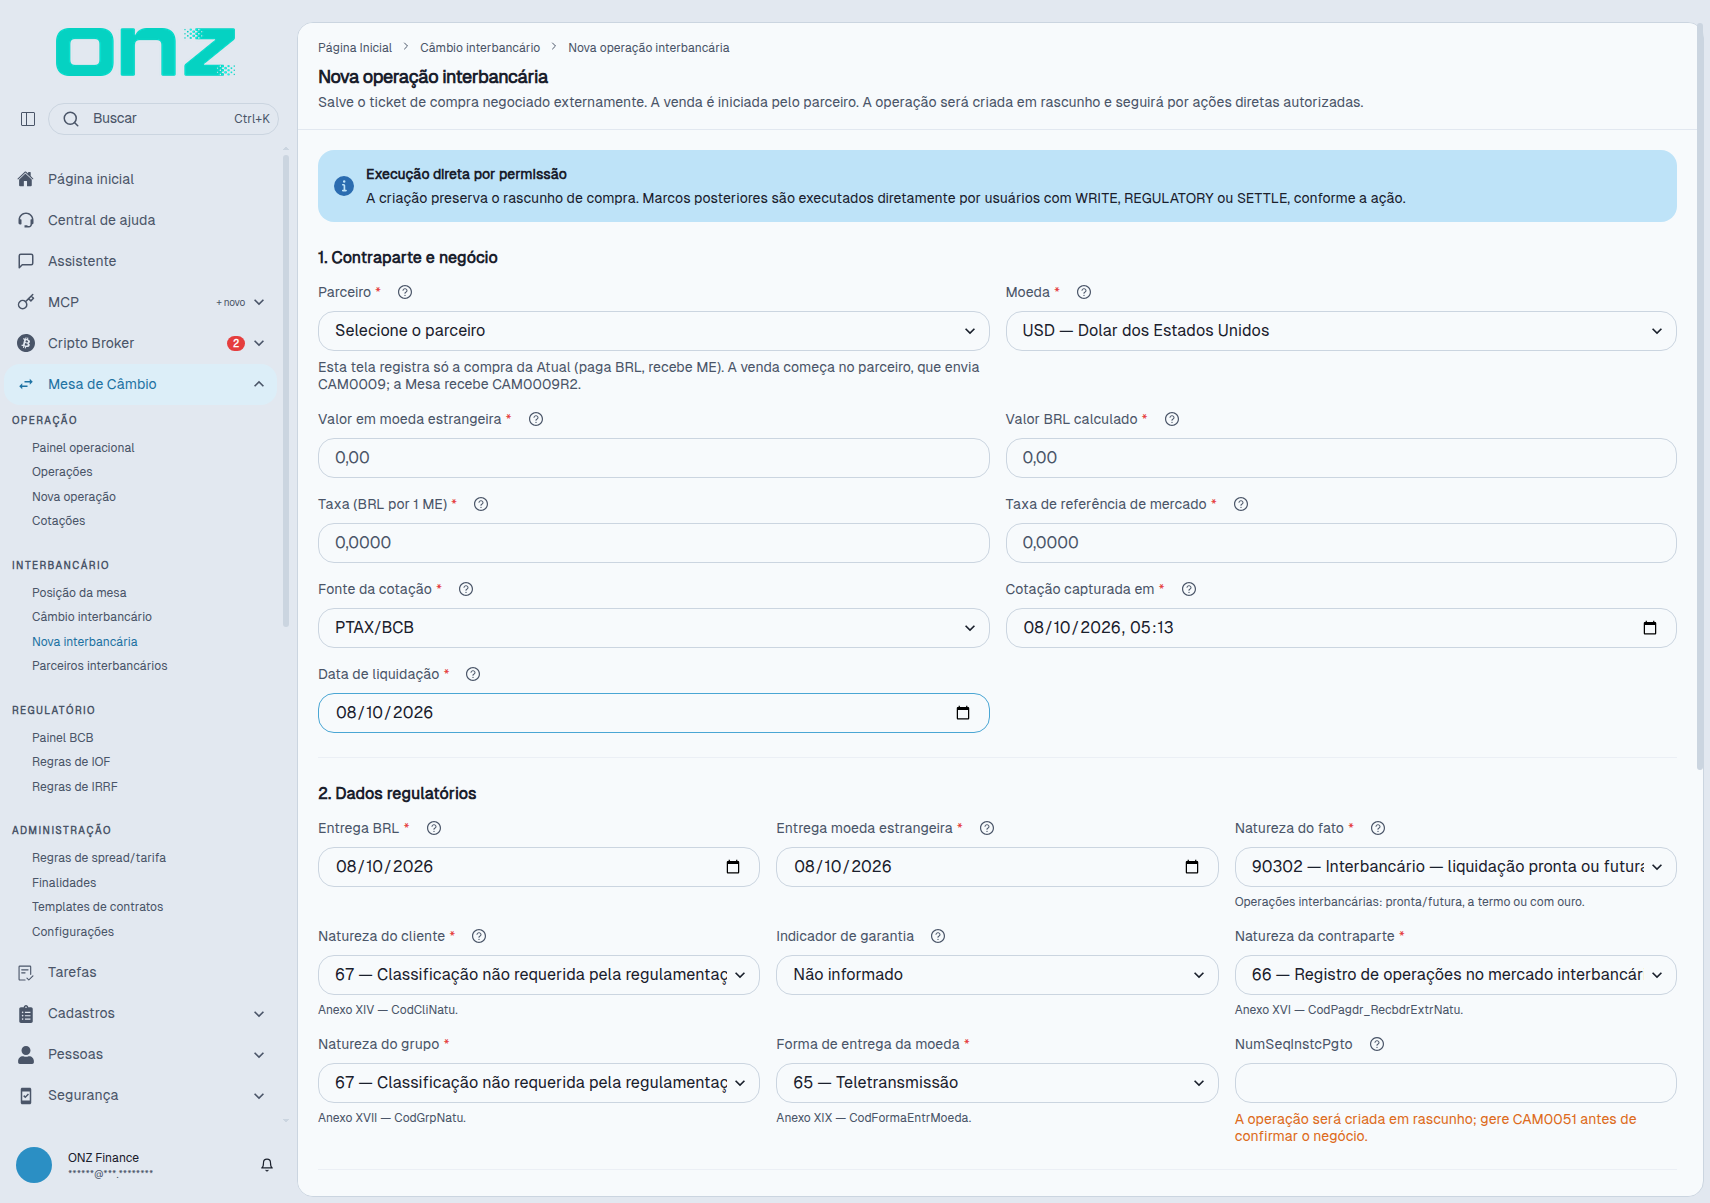Click Câmbio interbancário breadcrumb link

click(480, 48)
